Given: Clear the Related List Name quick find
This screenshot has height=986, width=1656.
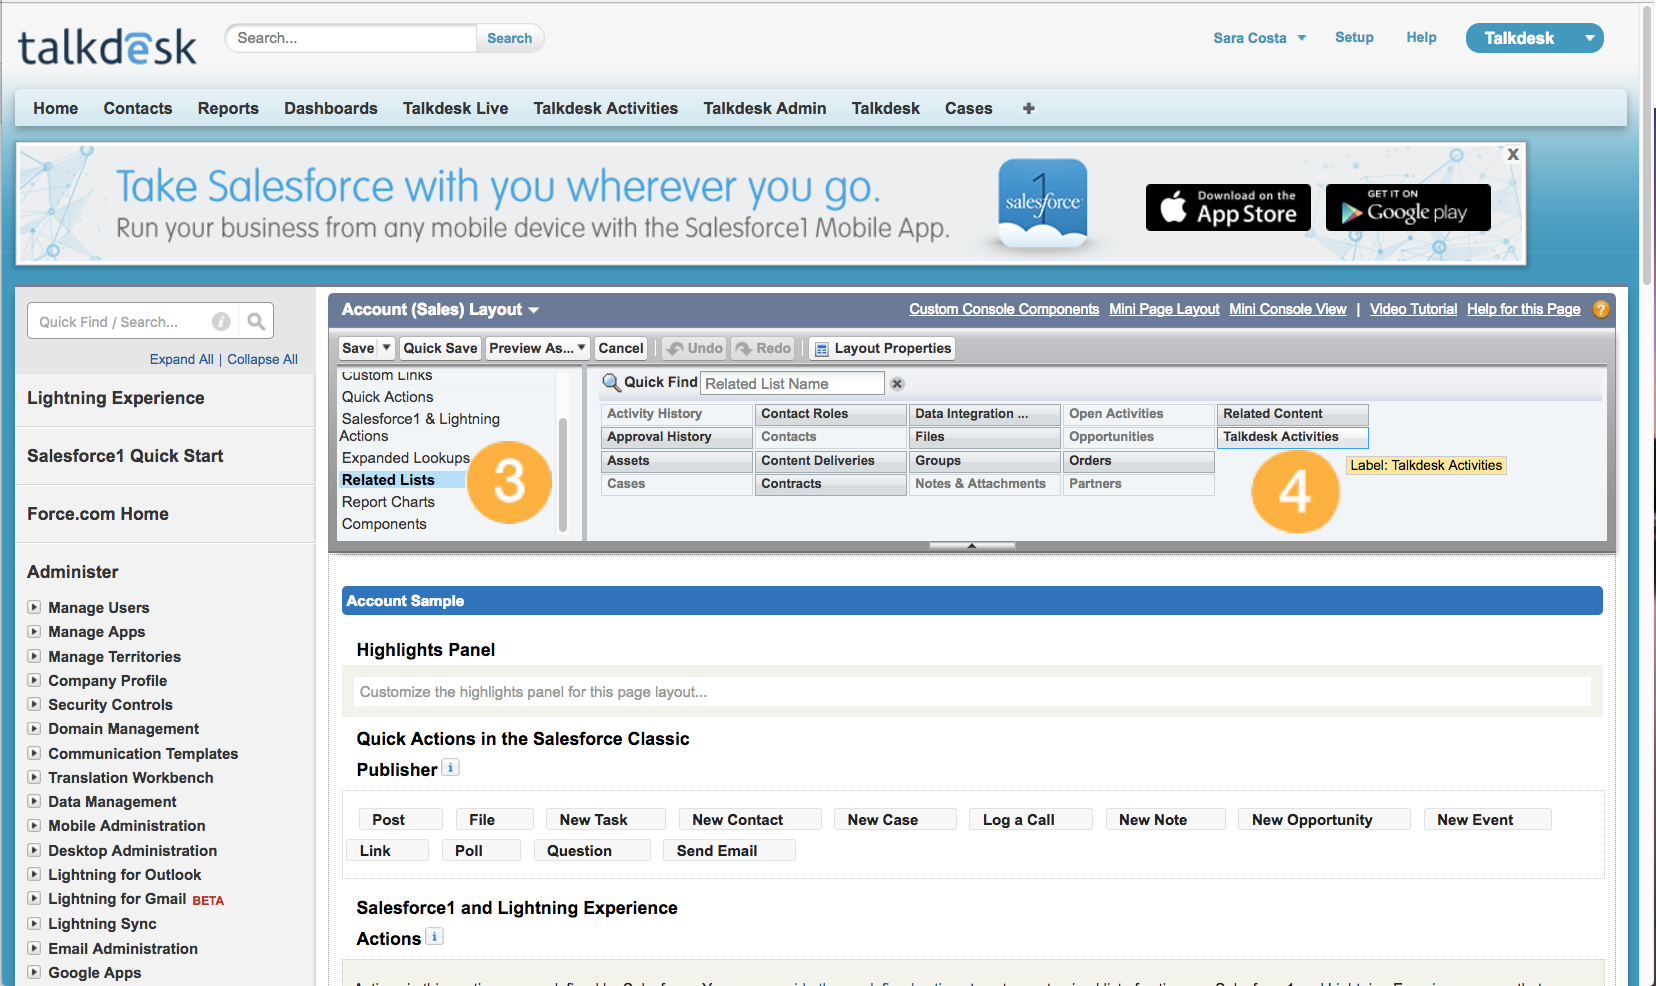Looking at the screenshot, I should (897, 384).
